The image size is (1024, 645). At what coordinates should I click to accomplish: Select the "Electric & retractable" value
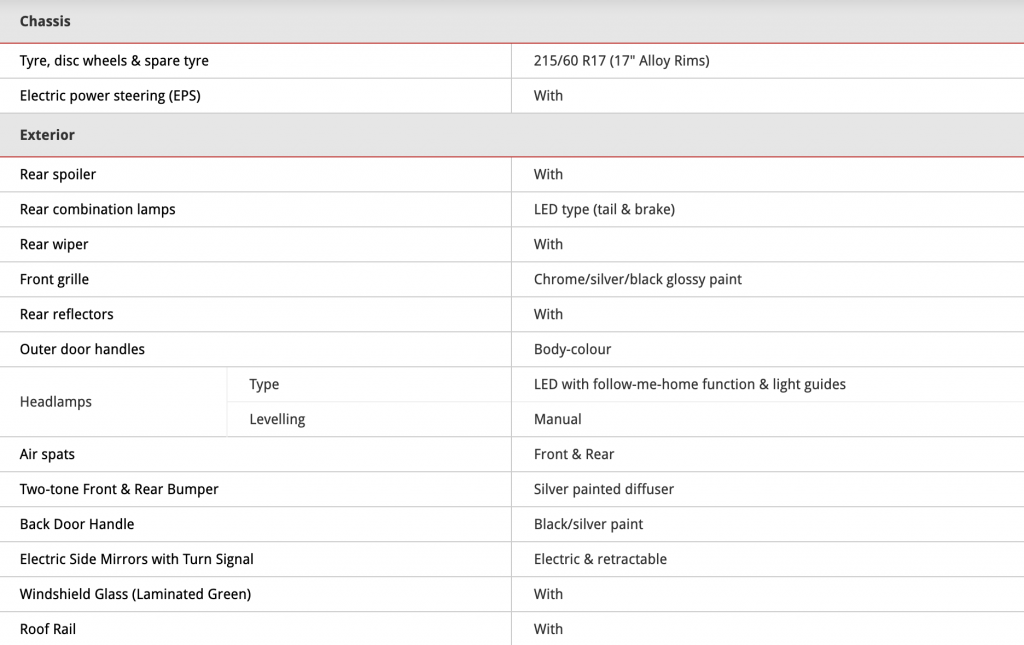600,559
